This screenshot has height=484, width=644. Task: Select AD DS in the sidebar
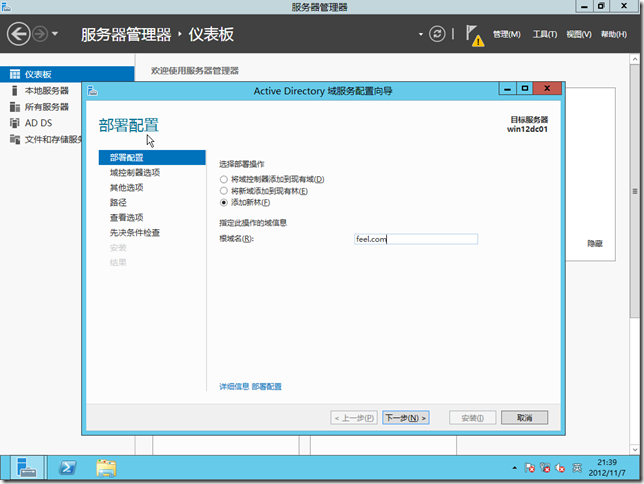(x=38, y=123)
